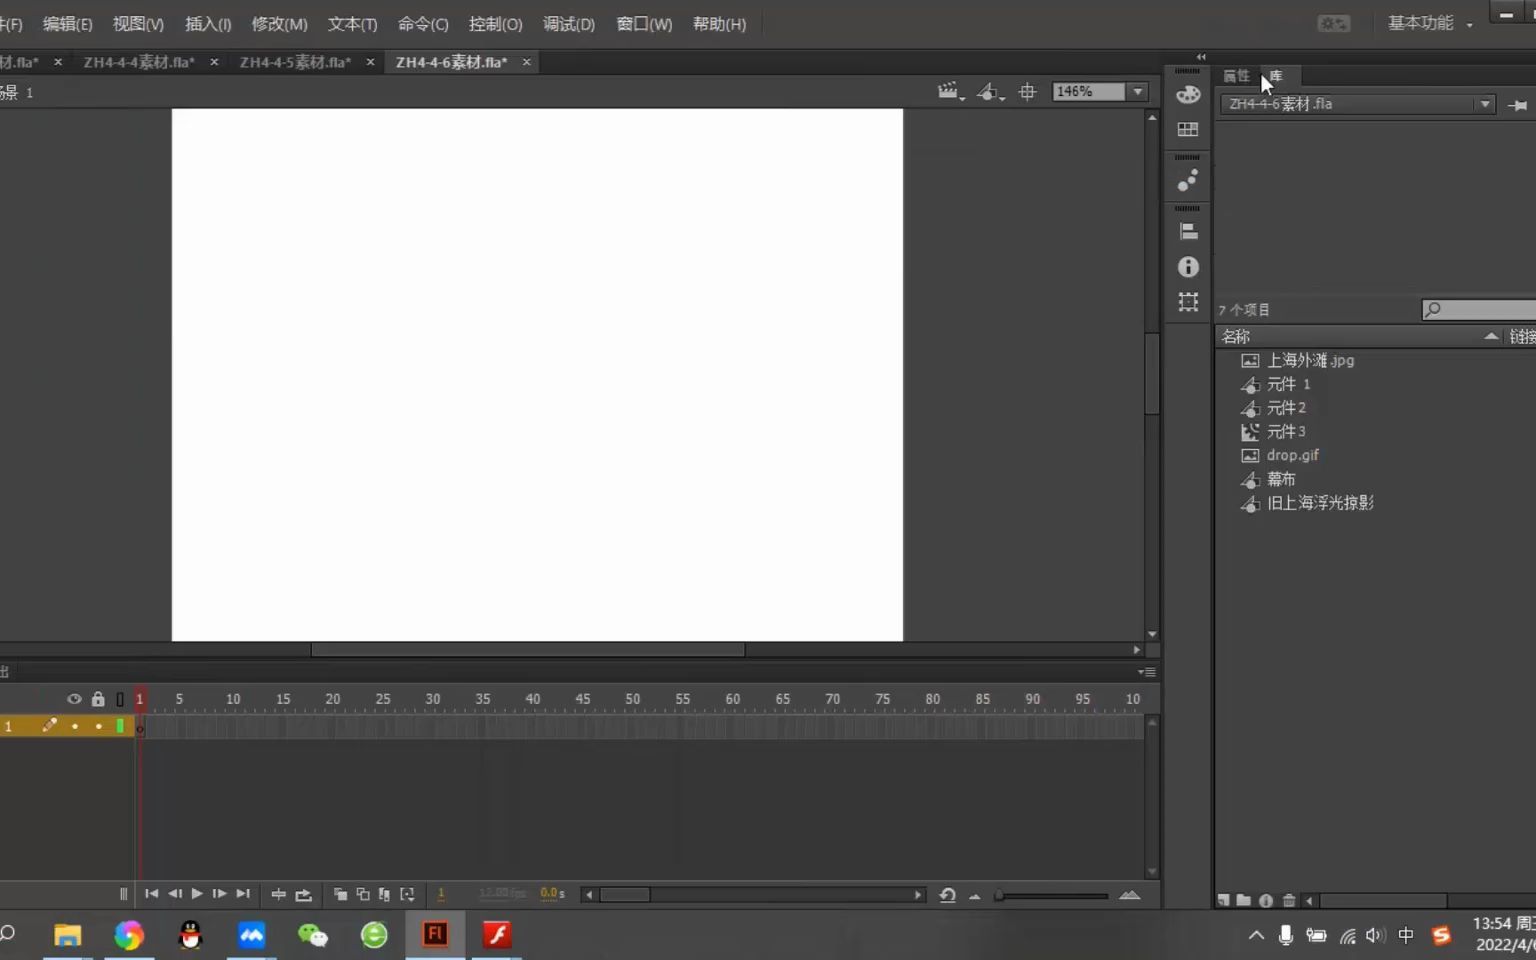Image resolution: width=1536 pixels, height=960 pixels.
Task: Delete the selected library item
Action: click(x=1289, y=900)
